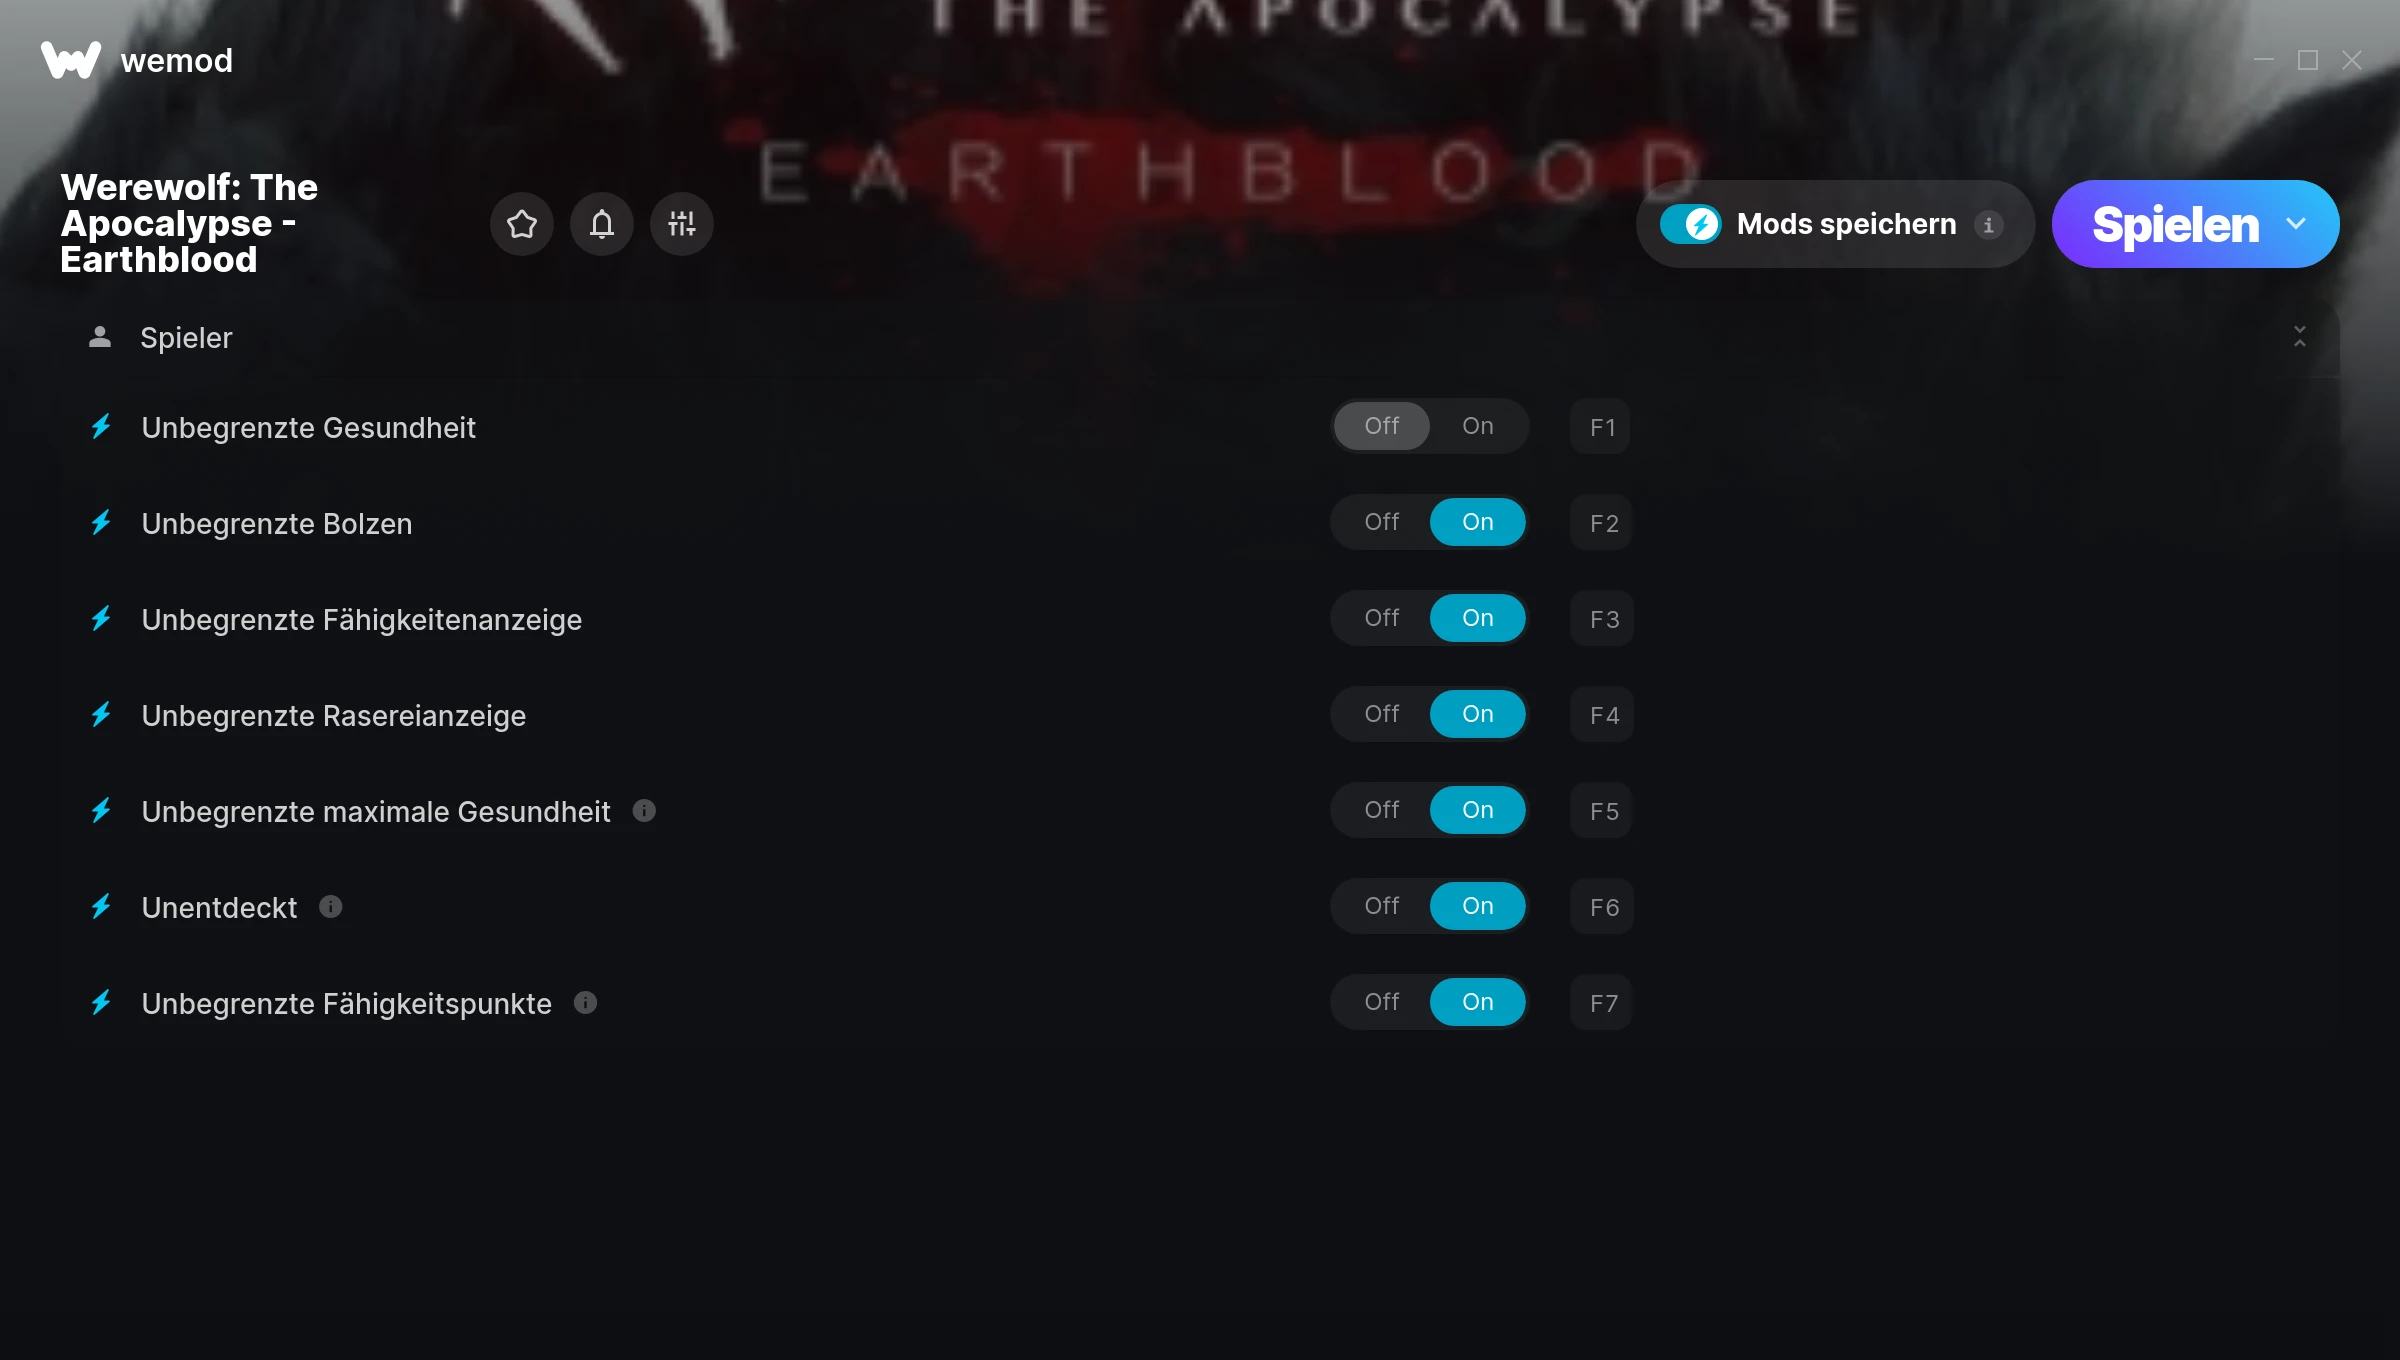Add game to favorites with star icon
The height and width of the screenshot is (1360, 2400).
[x=522, y=224]
